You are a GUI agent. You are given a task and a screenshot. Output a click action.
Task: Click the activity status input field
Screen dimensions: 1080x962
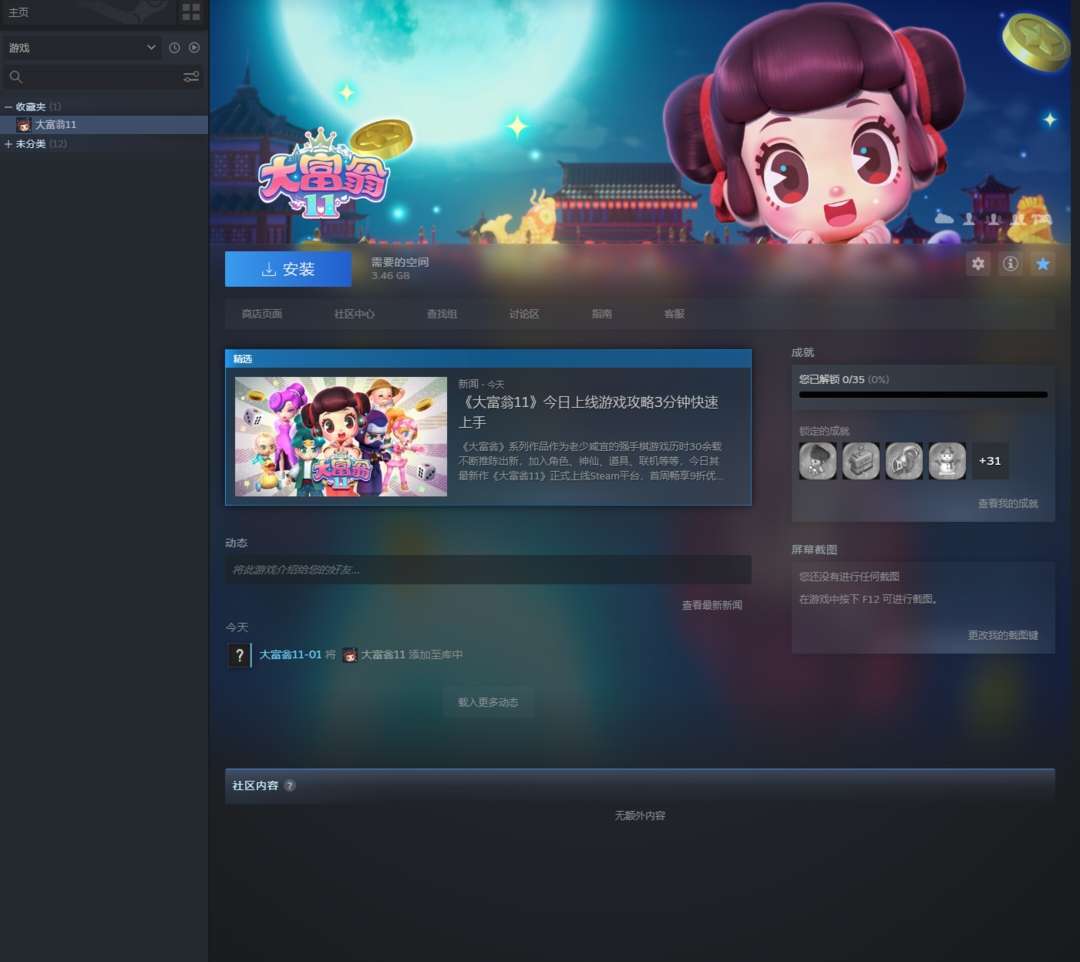tap(488, 569)
